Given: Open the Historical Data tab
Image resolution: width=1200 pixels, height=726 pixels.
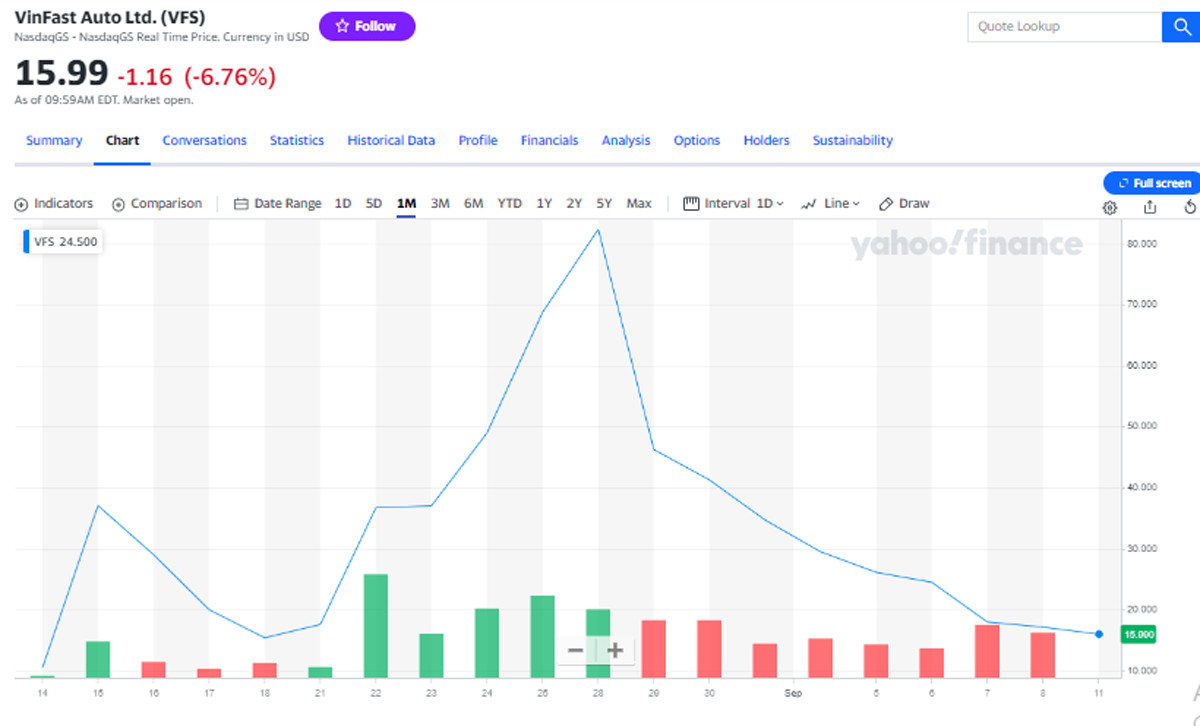Looking at the screenshot, I should tap(391, 141).
